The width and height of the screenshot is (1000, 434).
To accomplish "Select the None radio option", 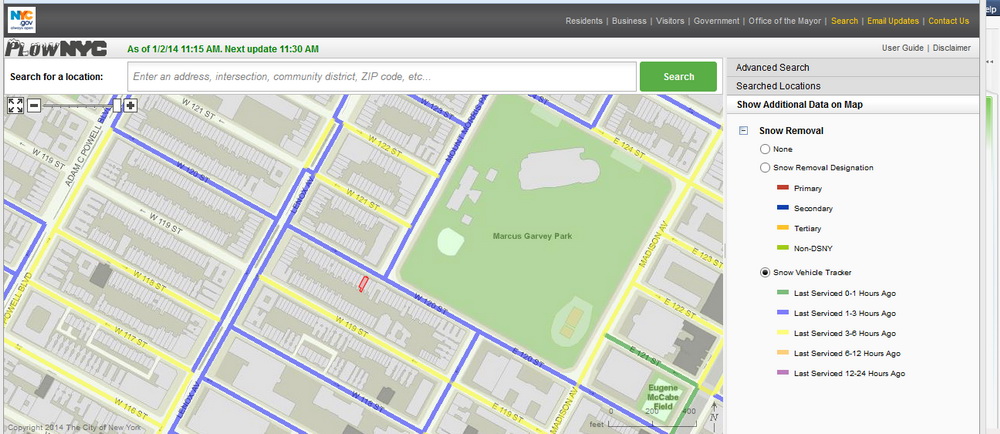I will pos(765,149).
